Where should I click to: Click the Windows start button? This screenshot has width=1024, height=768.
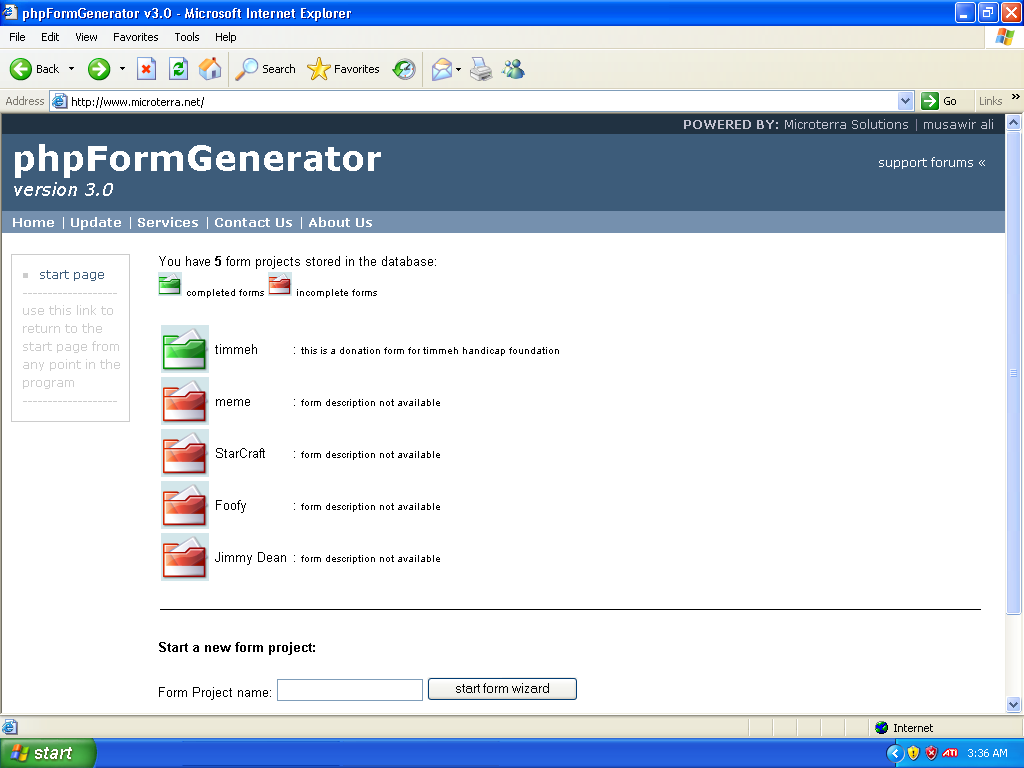[48, 753]
